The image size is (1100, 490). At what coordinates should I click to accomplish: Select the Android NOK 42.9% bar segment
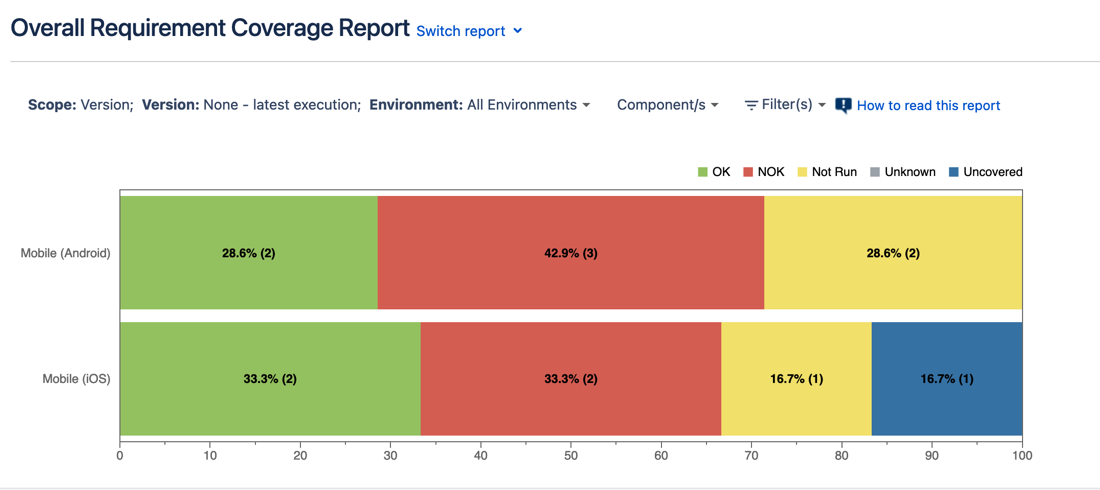point(570,253)
